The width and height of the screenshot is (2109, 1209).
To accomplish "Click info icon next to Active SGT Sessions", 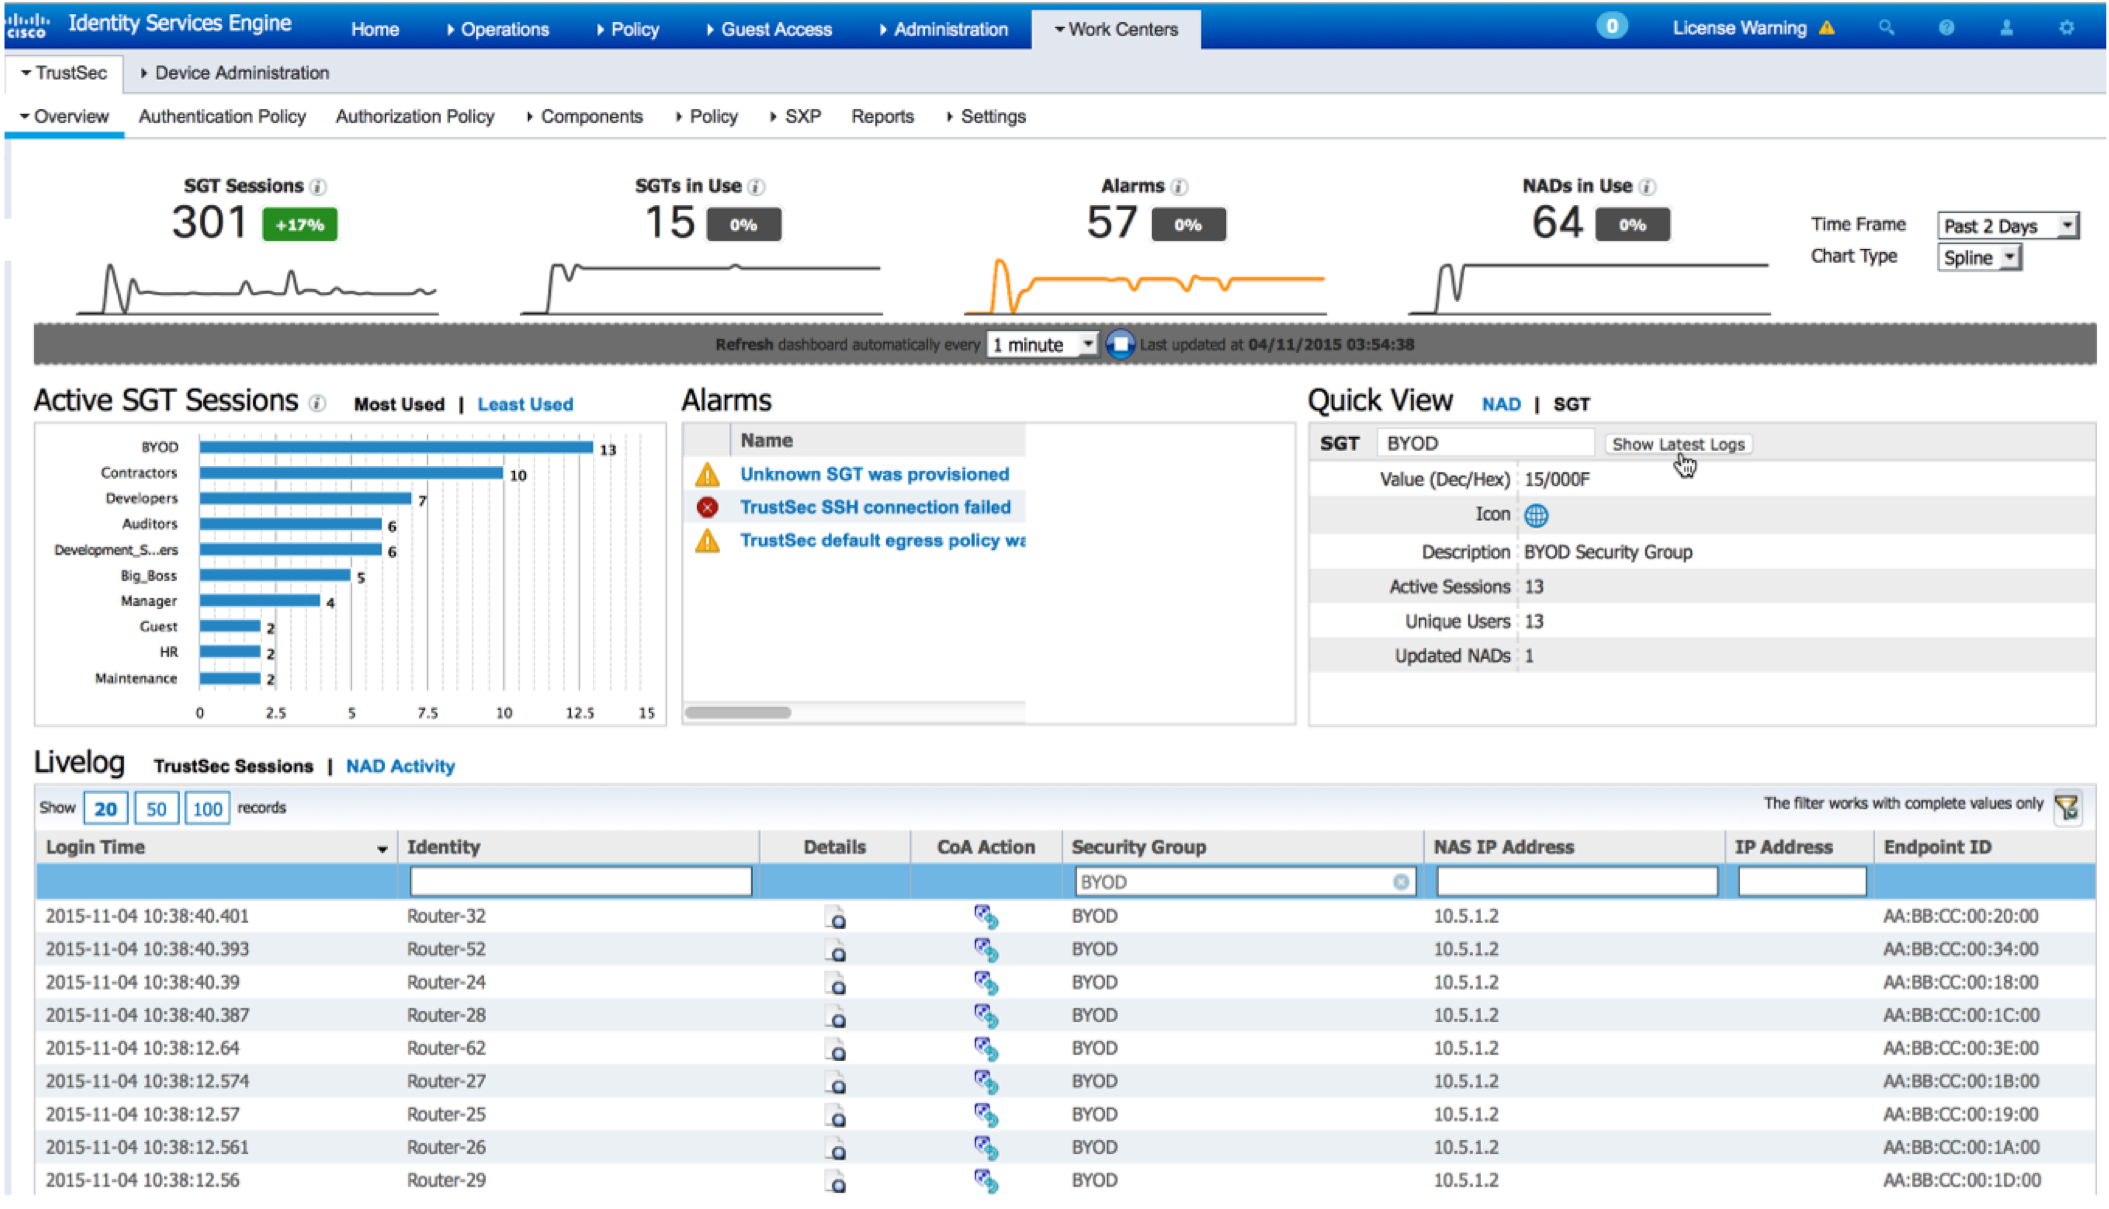I will [x=317, y=404].
